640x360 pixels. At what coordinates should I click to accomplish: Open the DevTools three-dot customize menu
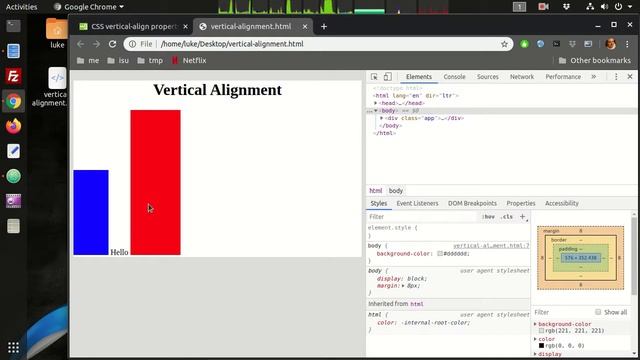pos(616,77)
